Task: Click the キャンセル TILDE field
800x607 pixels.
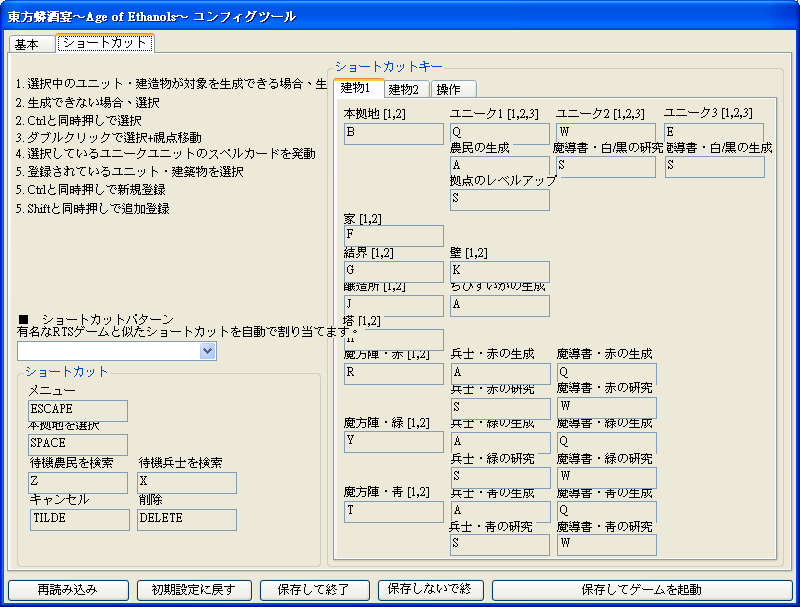Action: click(x=80, y=519)
